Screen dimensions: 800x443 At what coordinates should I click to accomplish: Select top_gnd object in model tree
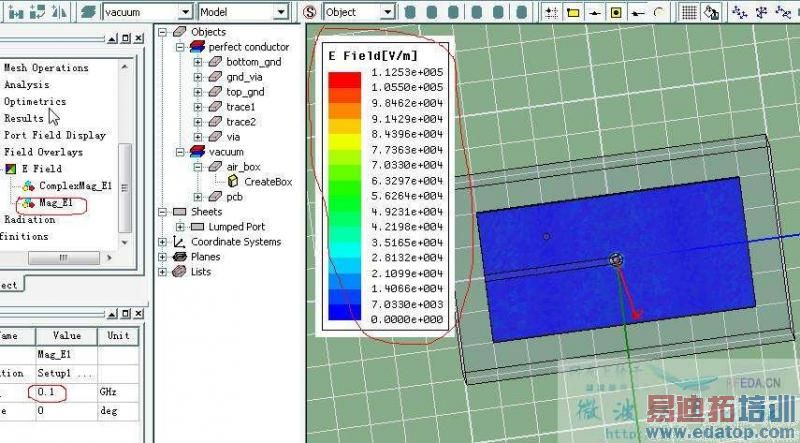(x=245, y=92)
